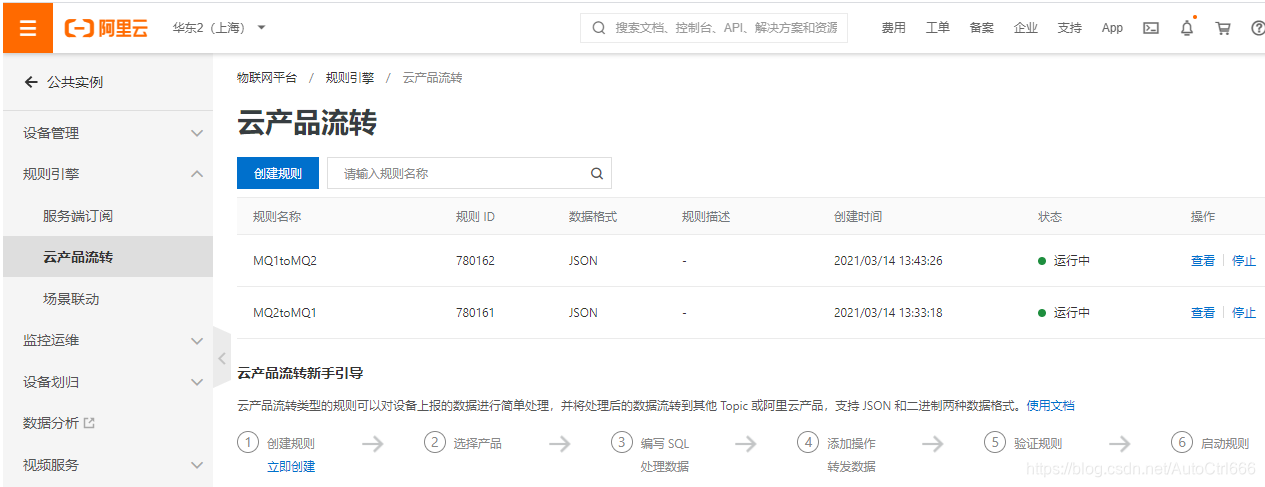View the MQ1toMQ2 rule

coord(1203,261)
